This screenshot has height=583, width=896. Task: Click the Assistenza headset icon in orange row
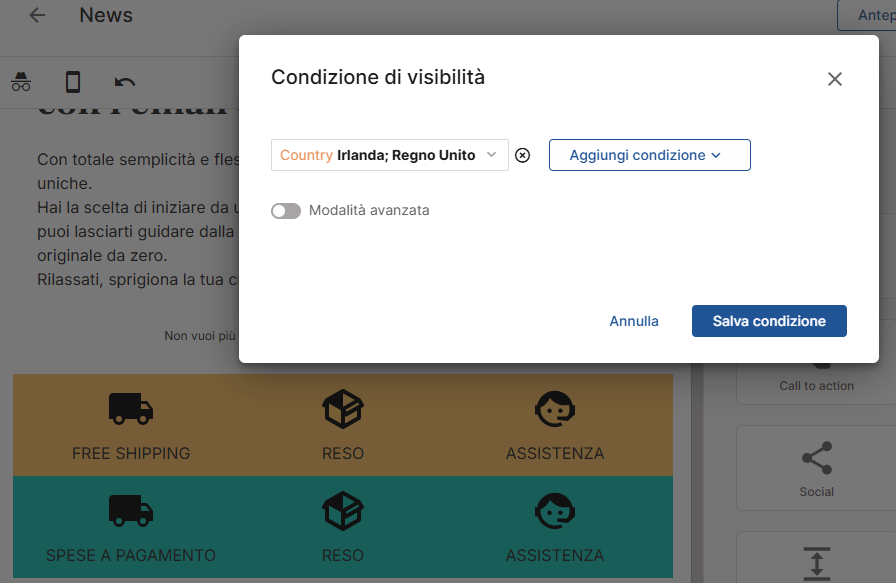click(554, 408)
